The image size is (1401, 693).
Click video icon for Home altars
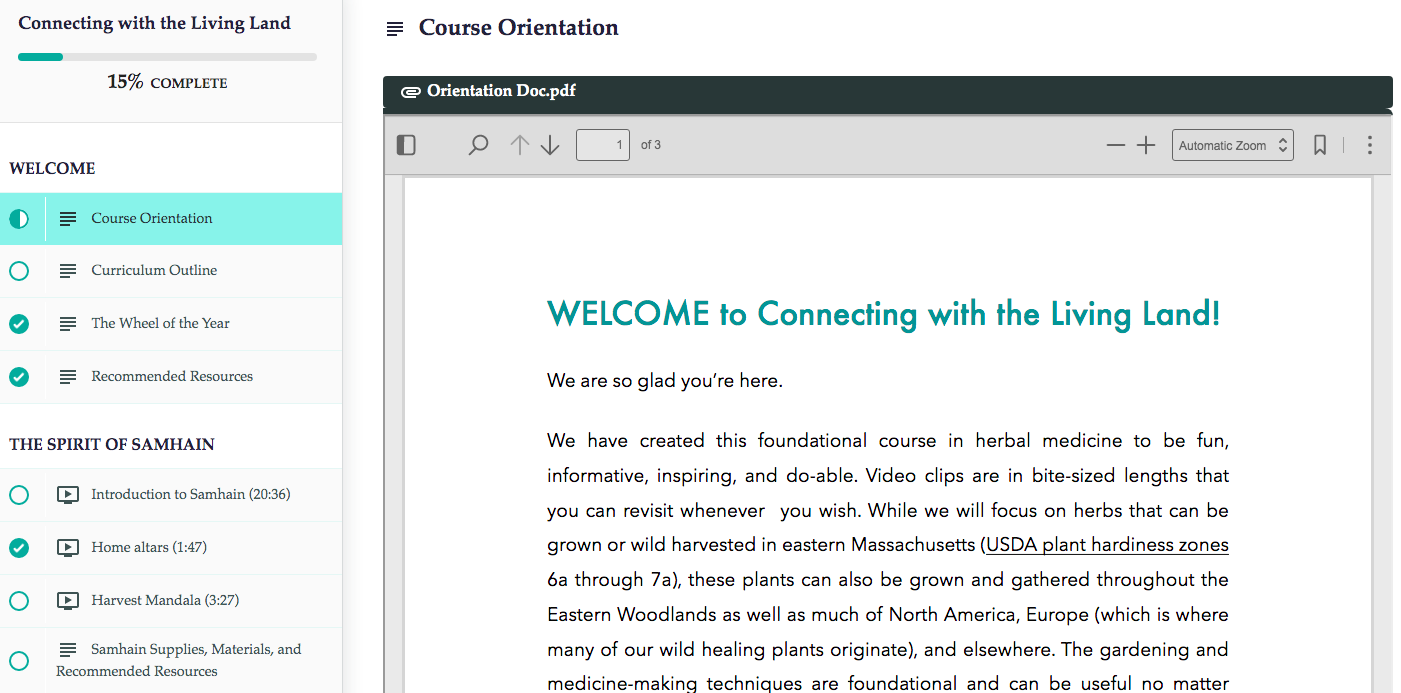(x=67, y=548)
